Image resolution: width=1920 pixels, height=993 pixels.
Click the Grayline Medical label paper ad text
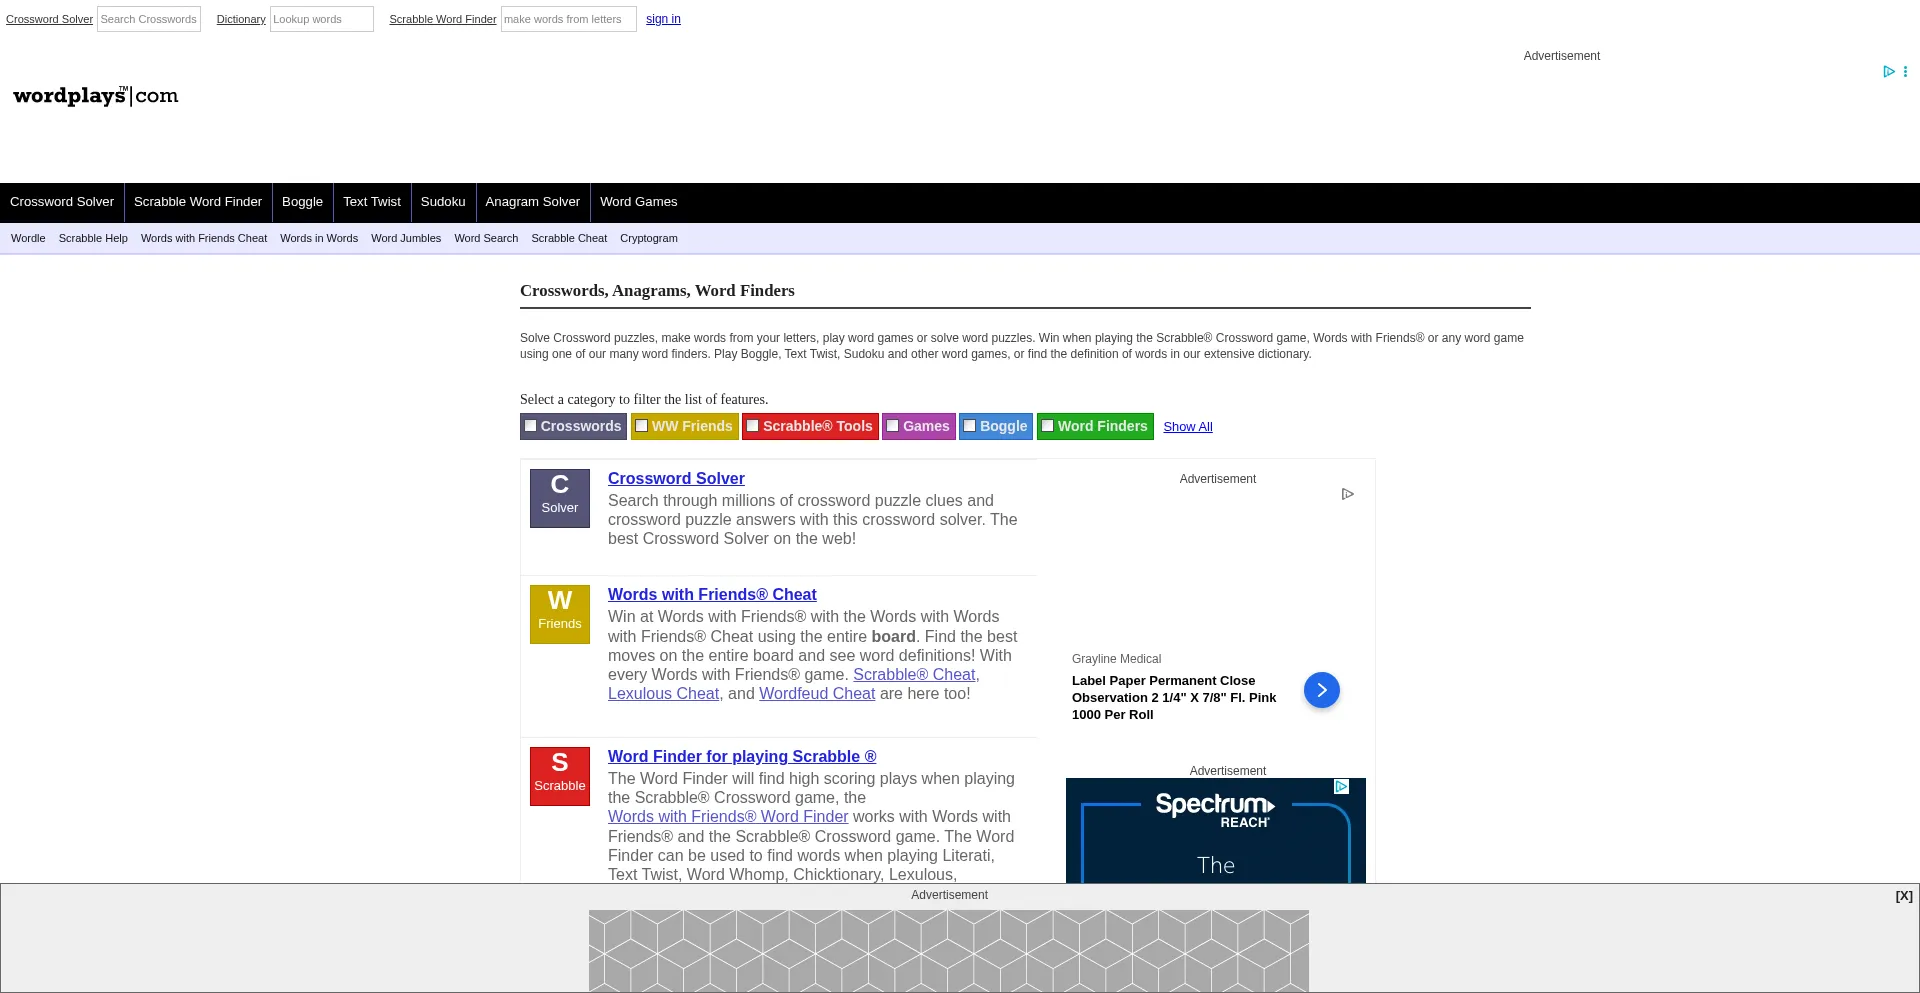click(x=1174, y=698)
